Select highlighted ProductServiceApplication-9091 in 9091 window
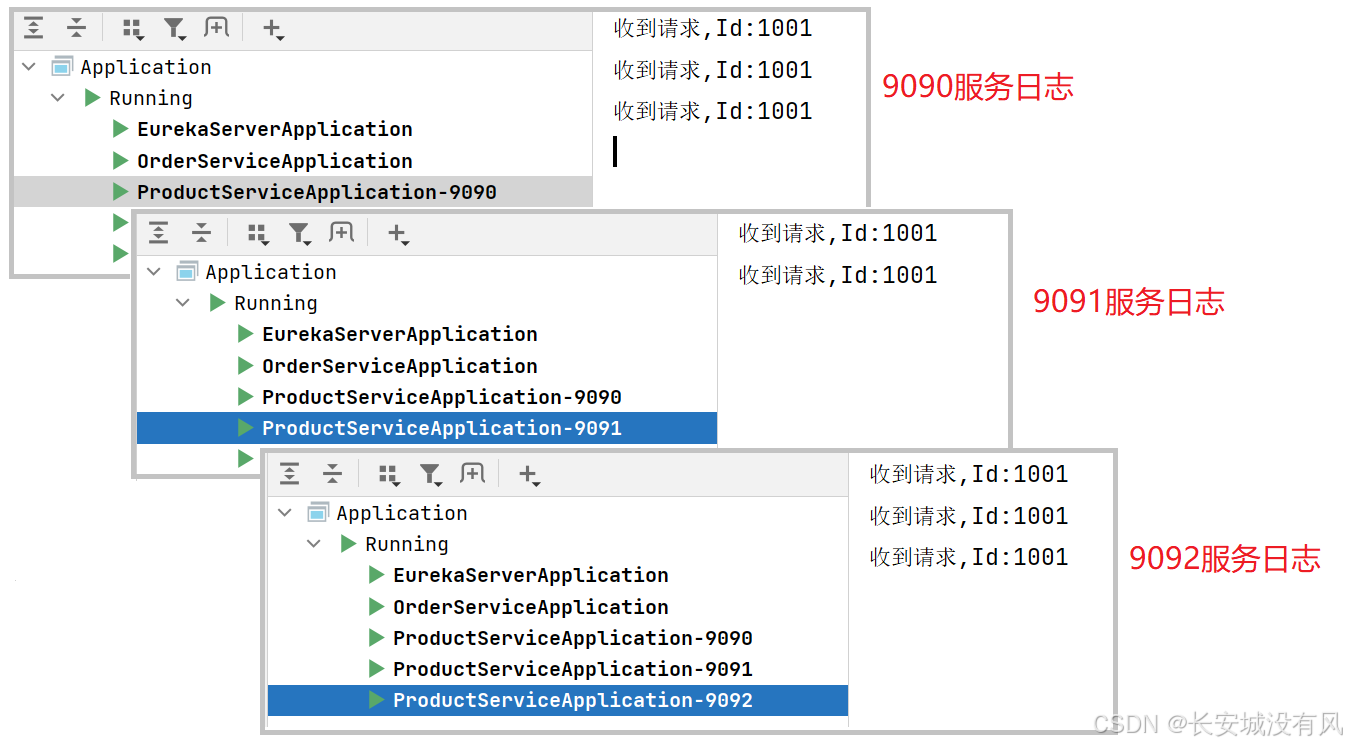 coord(428,428)
